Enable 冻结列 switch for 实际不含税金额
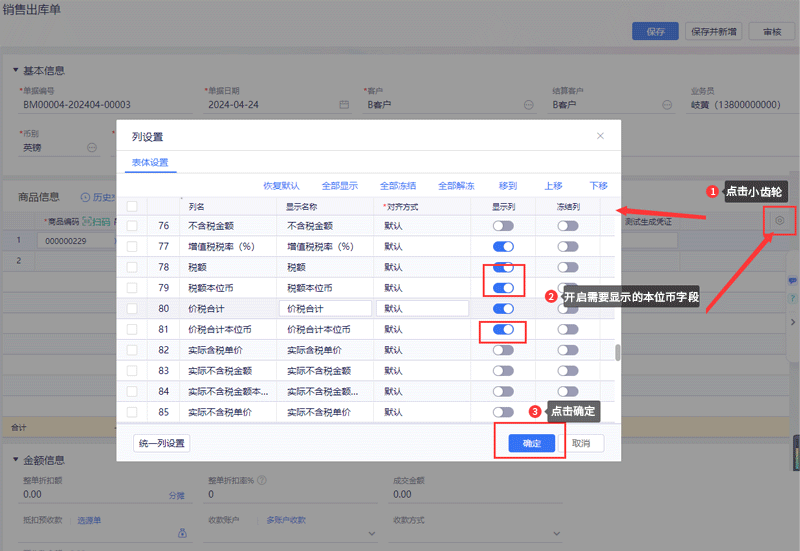This screenshot has width=800, height=551. [568, 371]
